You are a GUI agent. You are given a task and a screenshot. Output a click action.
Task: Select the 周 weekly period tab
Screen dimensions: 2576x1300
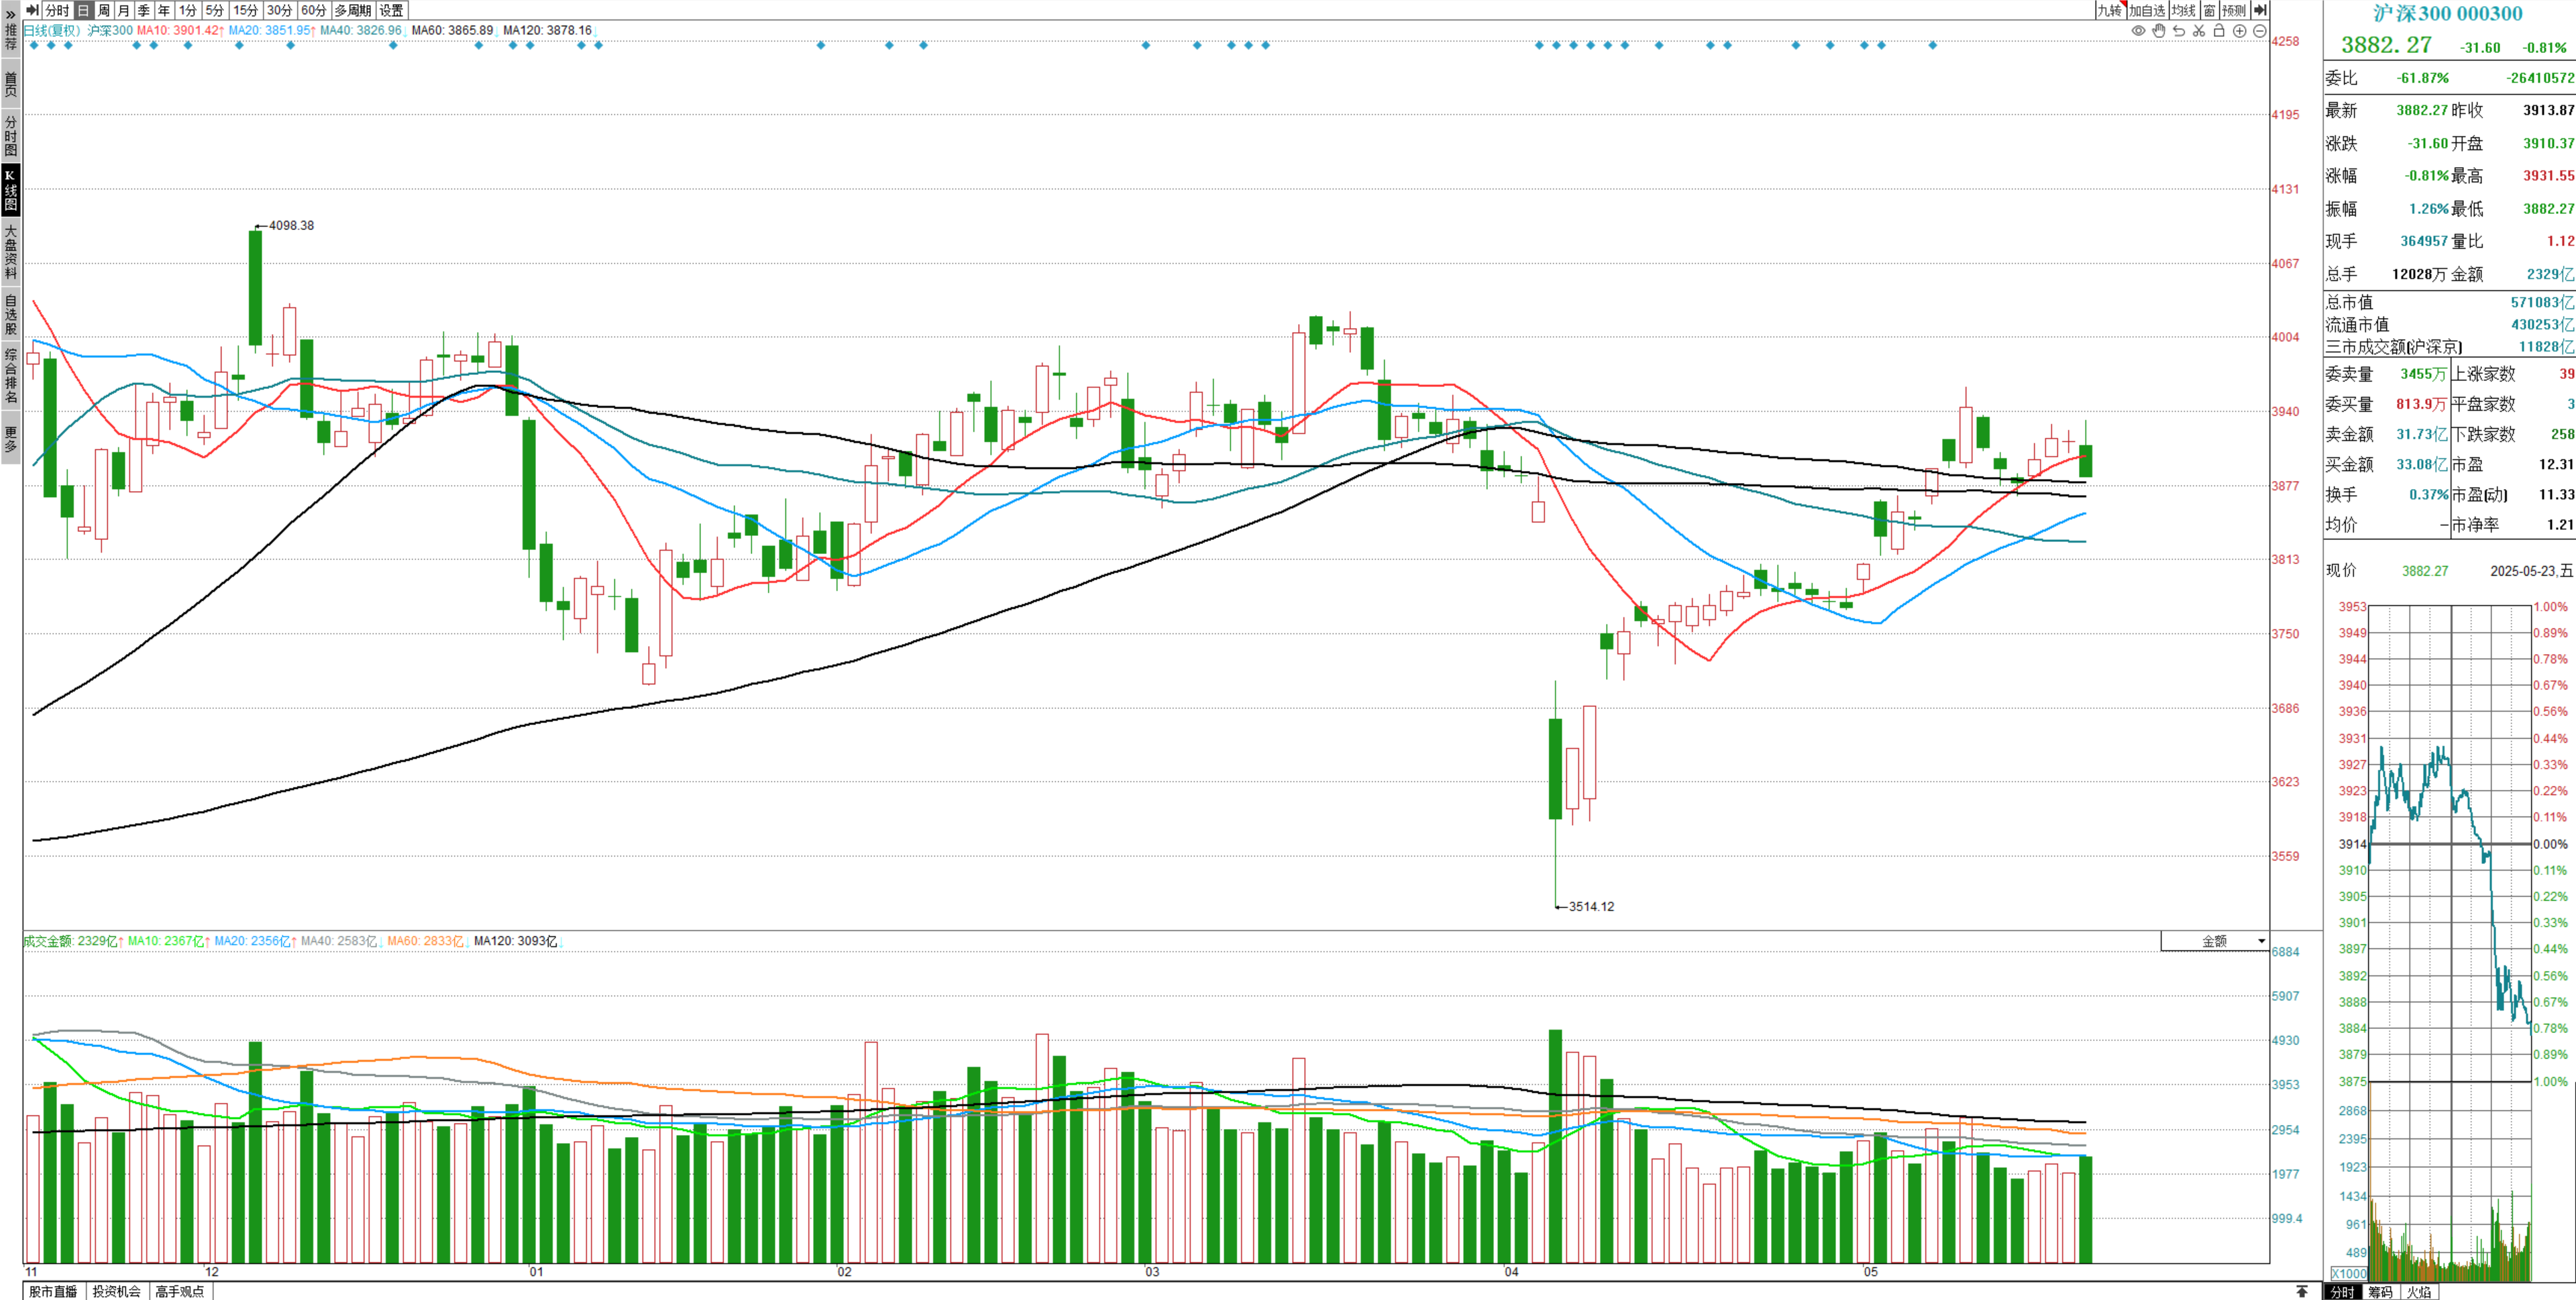[x=103, y=10]
